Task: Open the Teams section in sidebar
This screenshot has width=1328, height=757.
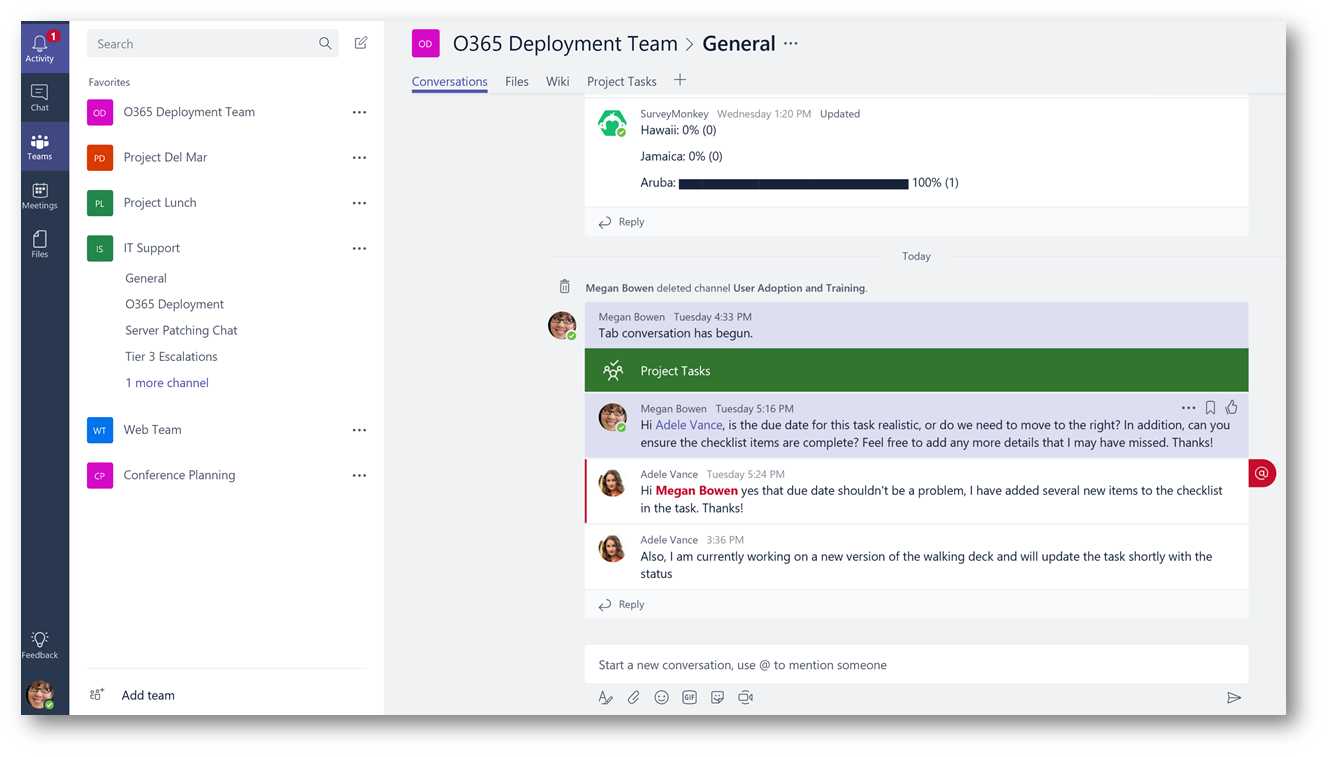Action: 40,147
